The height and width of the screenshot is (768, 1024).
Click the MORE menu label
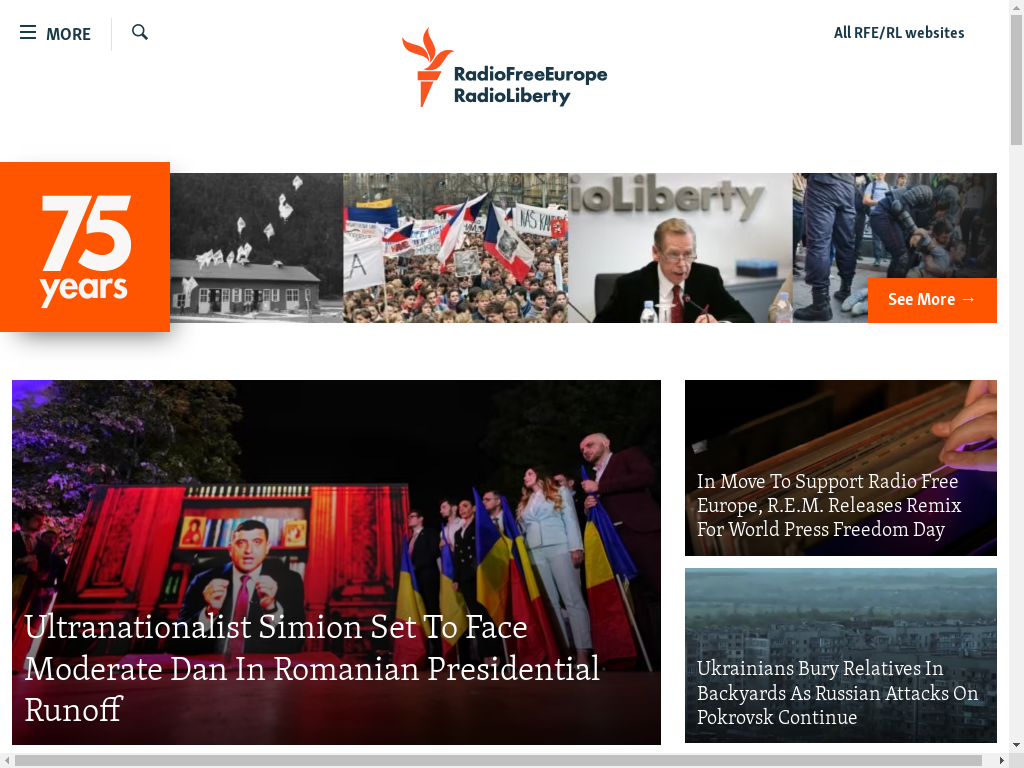click(68, 34)
